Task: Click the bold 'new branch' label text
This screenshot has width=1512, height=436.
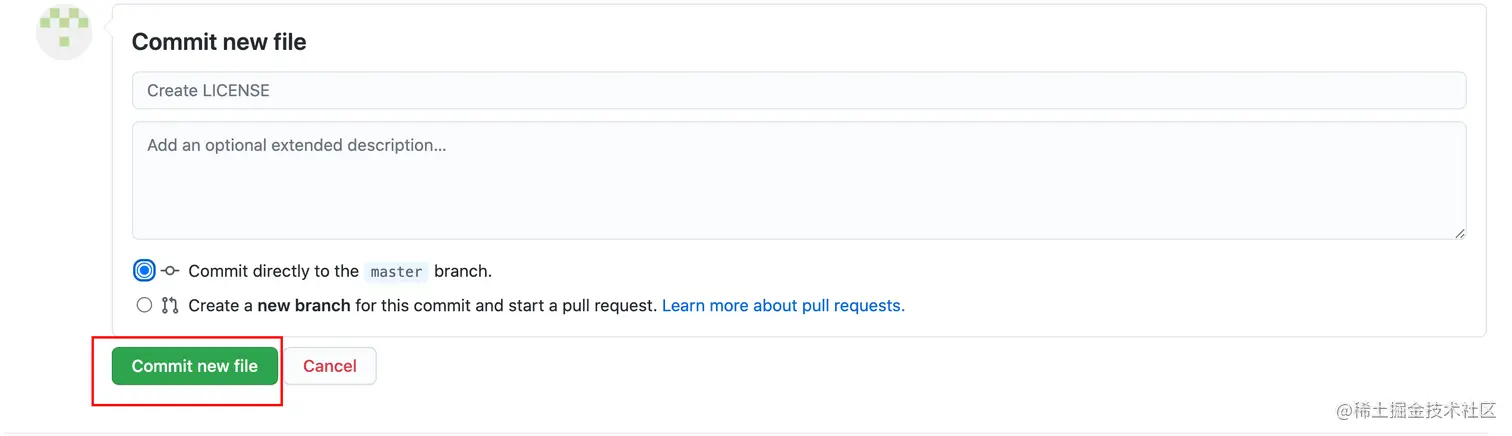Action: click(304, 305)
